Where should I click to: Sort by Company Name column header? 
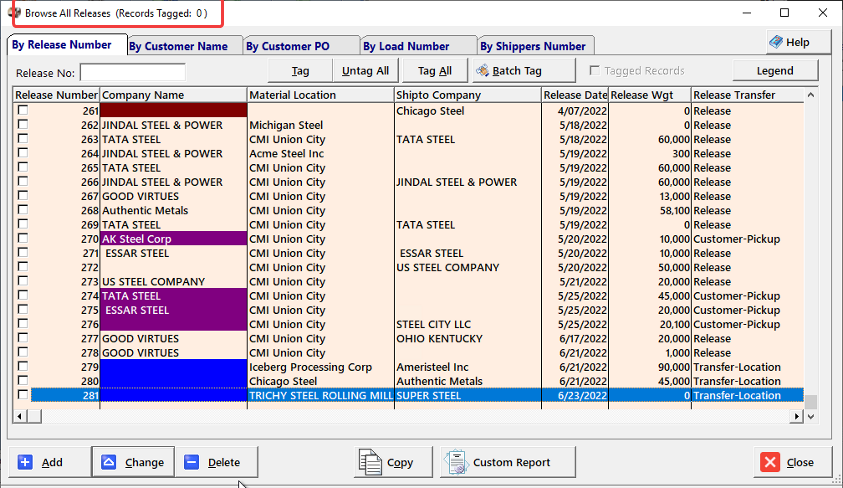[x=174, y=95]
